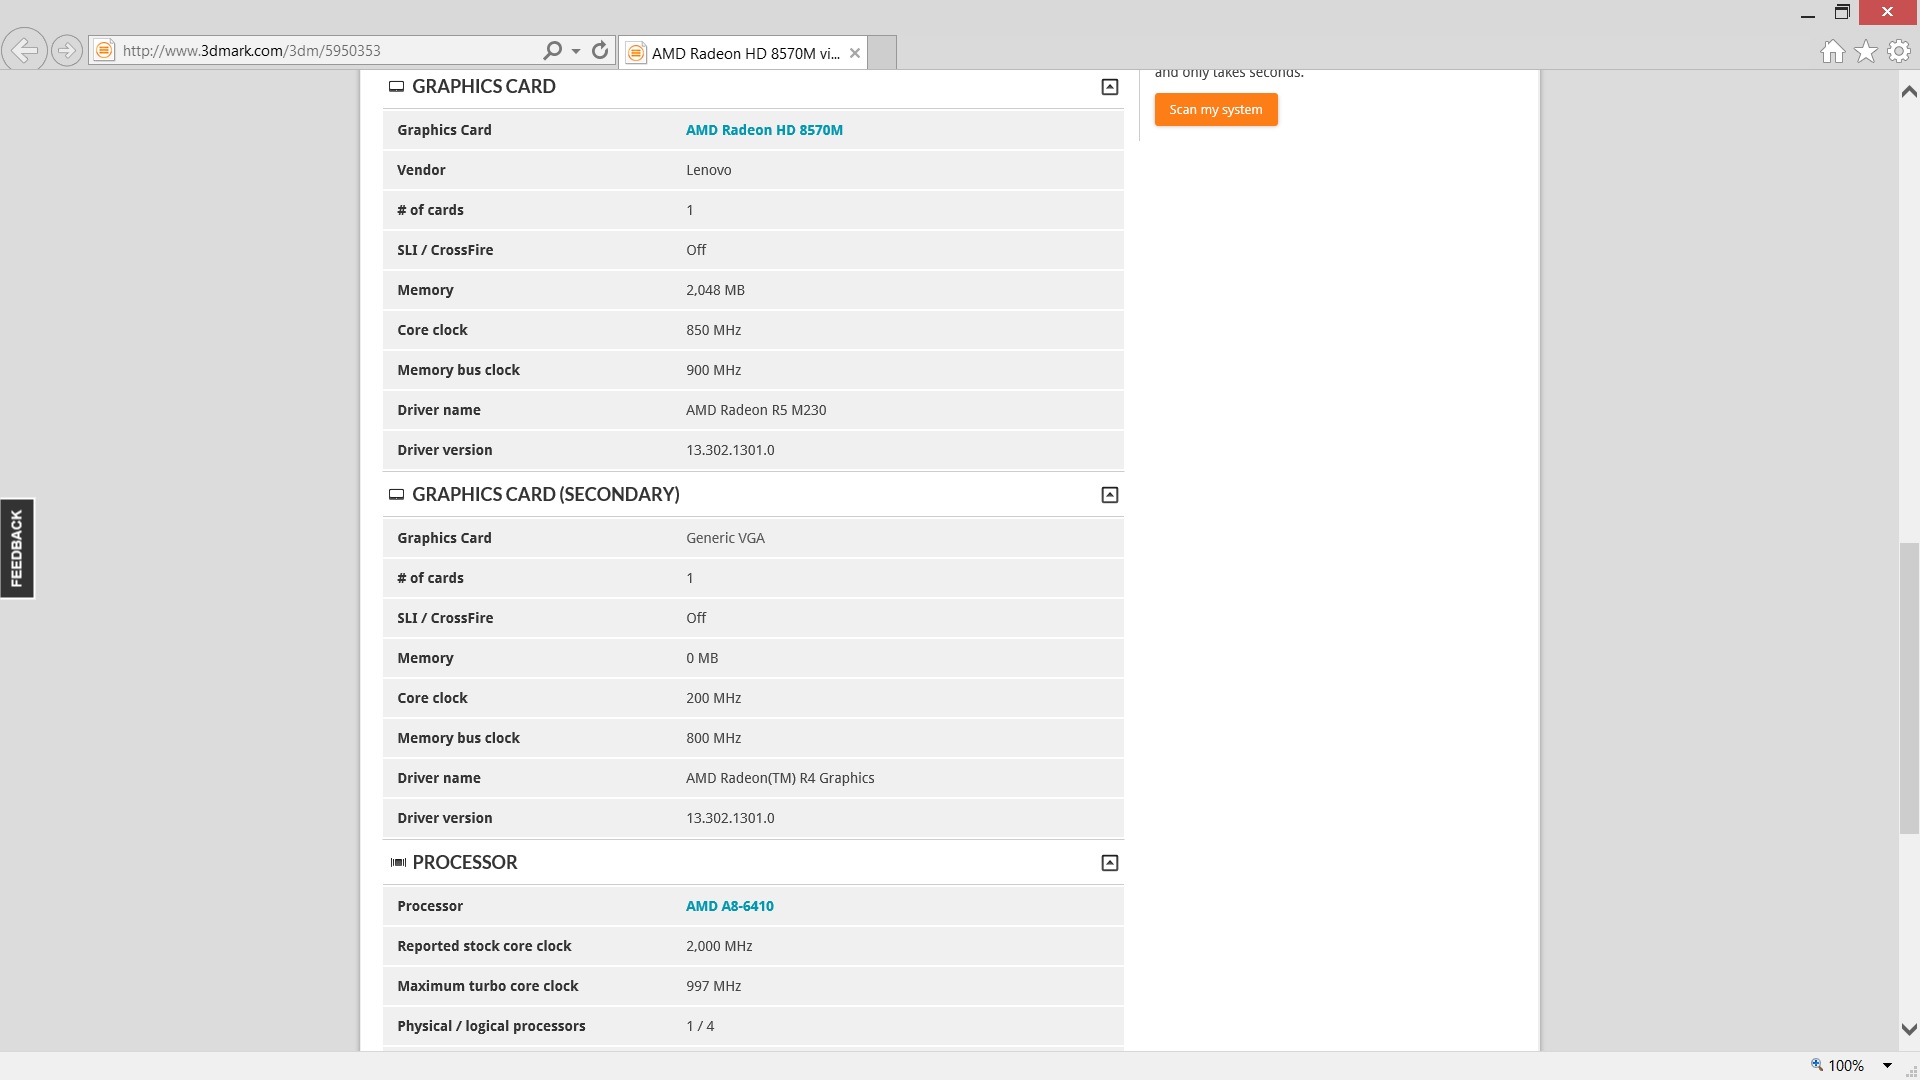Open the FEEDBACK side tab
1920x1080 pixels.
click(17, 548)
